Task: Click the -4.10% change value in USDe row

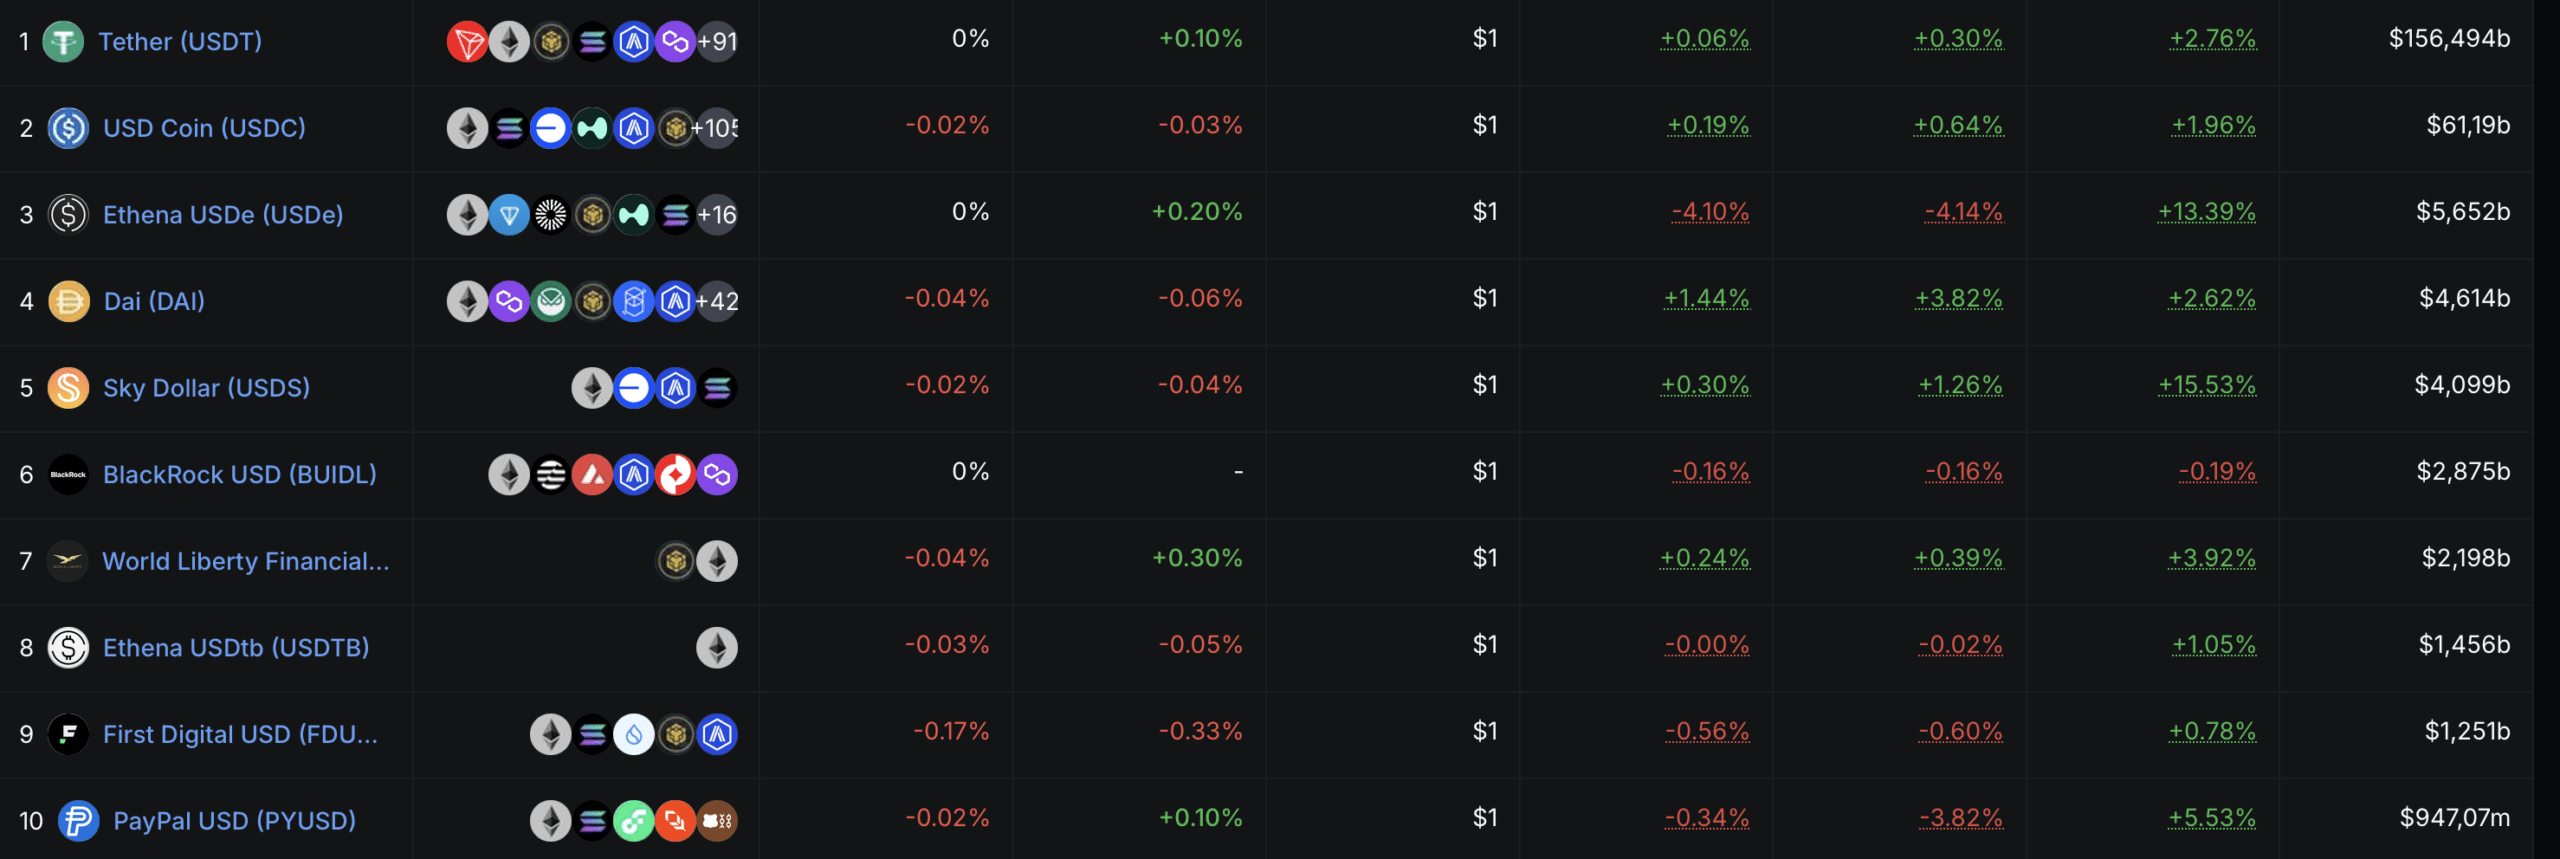Action: (1711, 212)
